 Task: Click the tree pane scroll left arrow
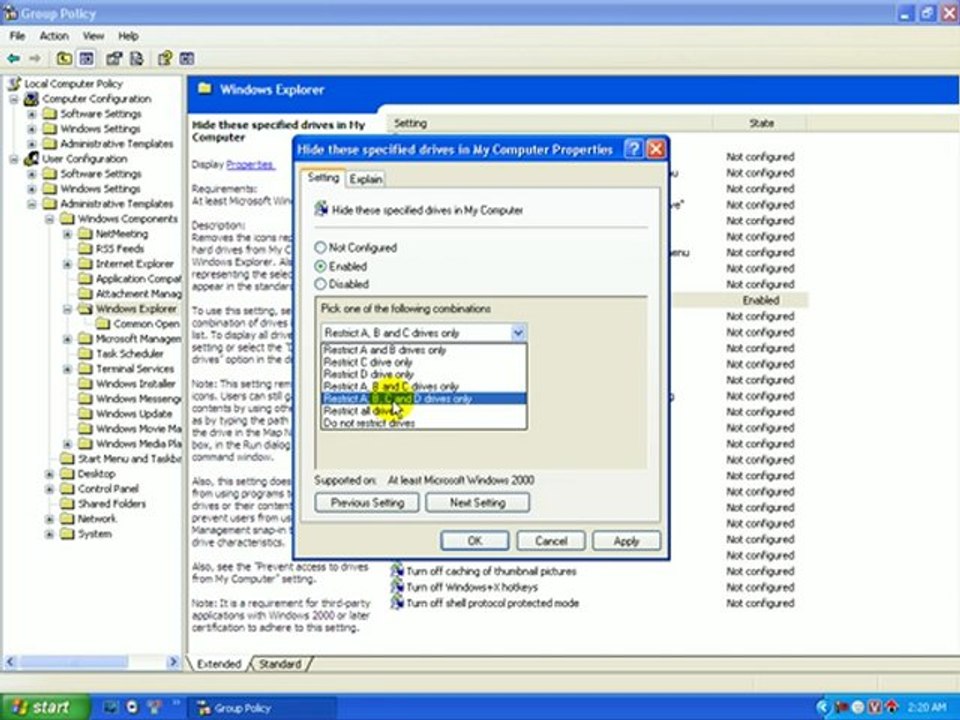click(x=10, y=662)
